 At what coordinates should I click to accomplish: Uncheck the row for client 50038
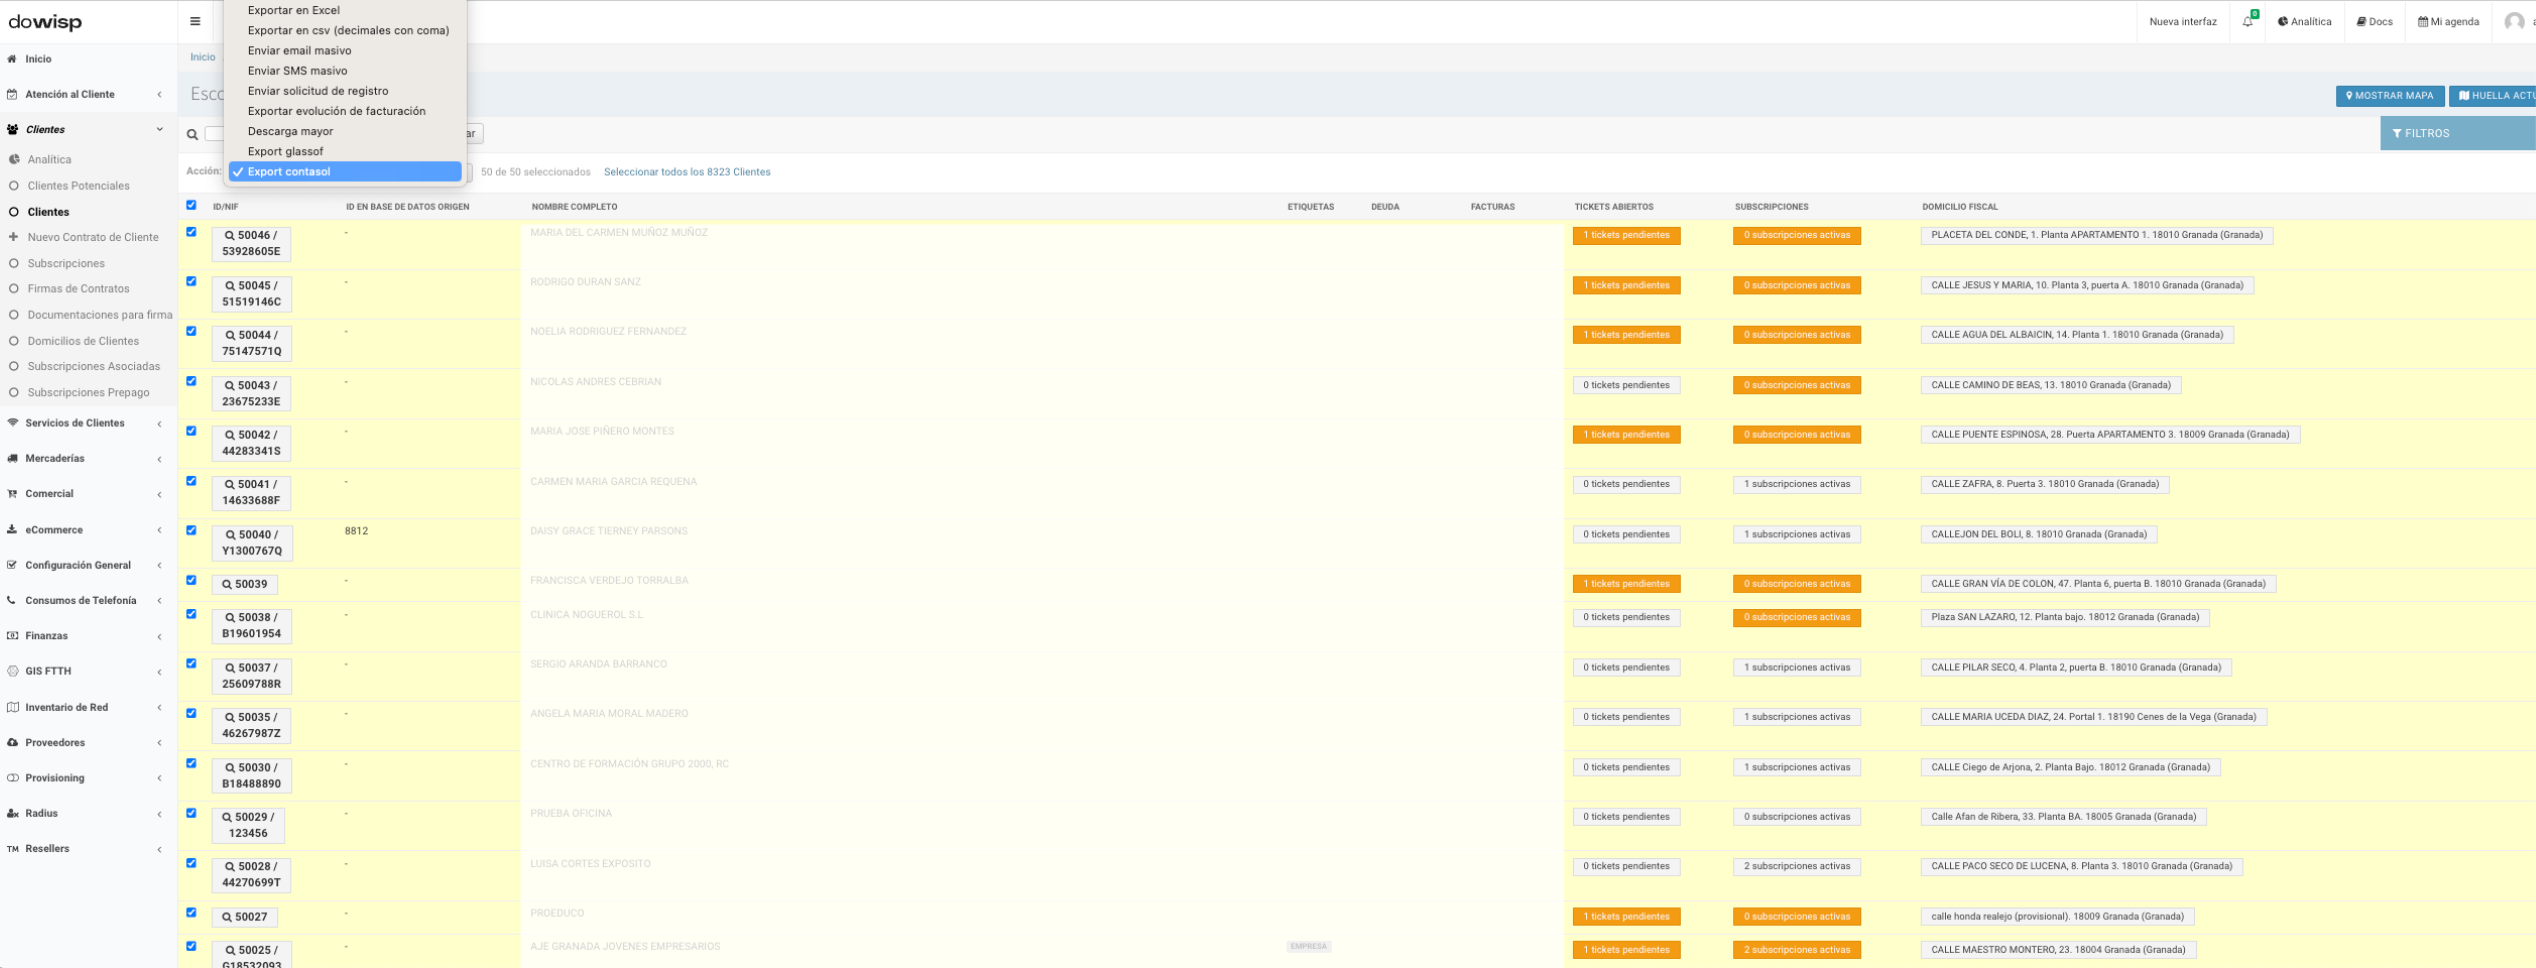point(191,614)
